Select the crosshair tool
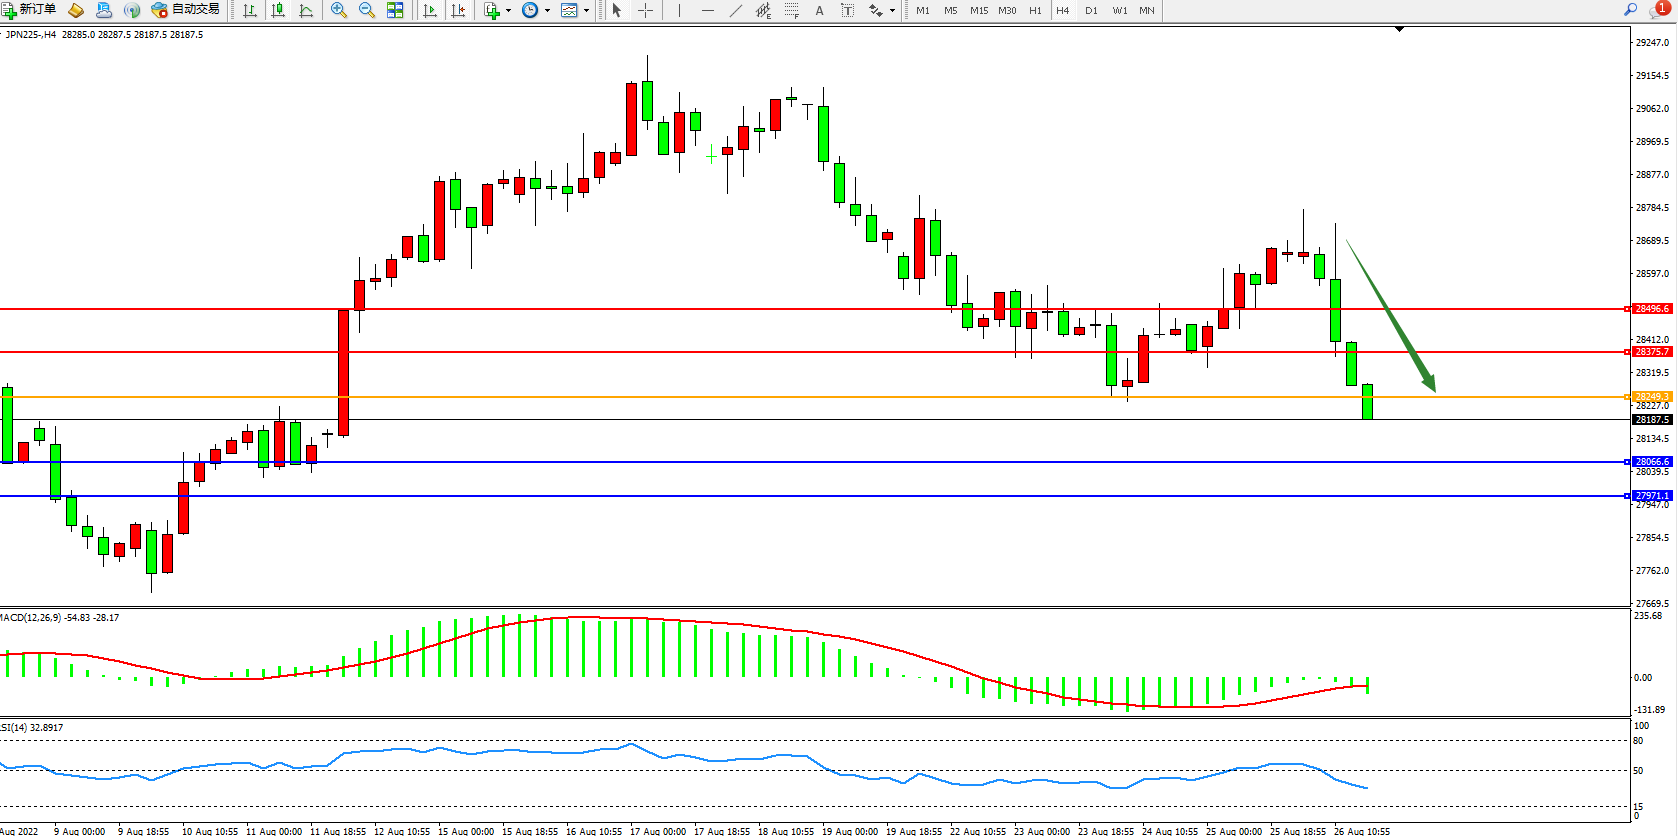Viewport: 1678px width, 836px height. (x=646, y=10)
